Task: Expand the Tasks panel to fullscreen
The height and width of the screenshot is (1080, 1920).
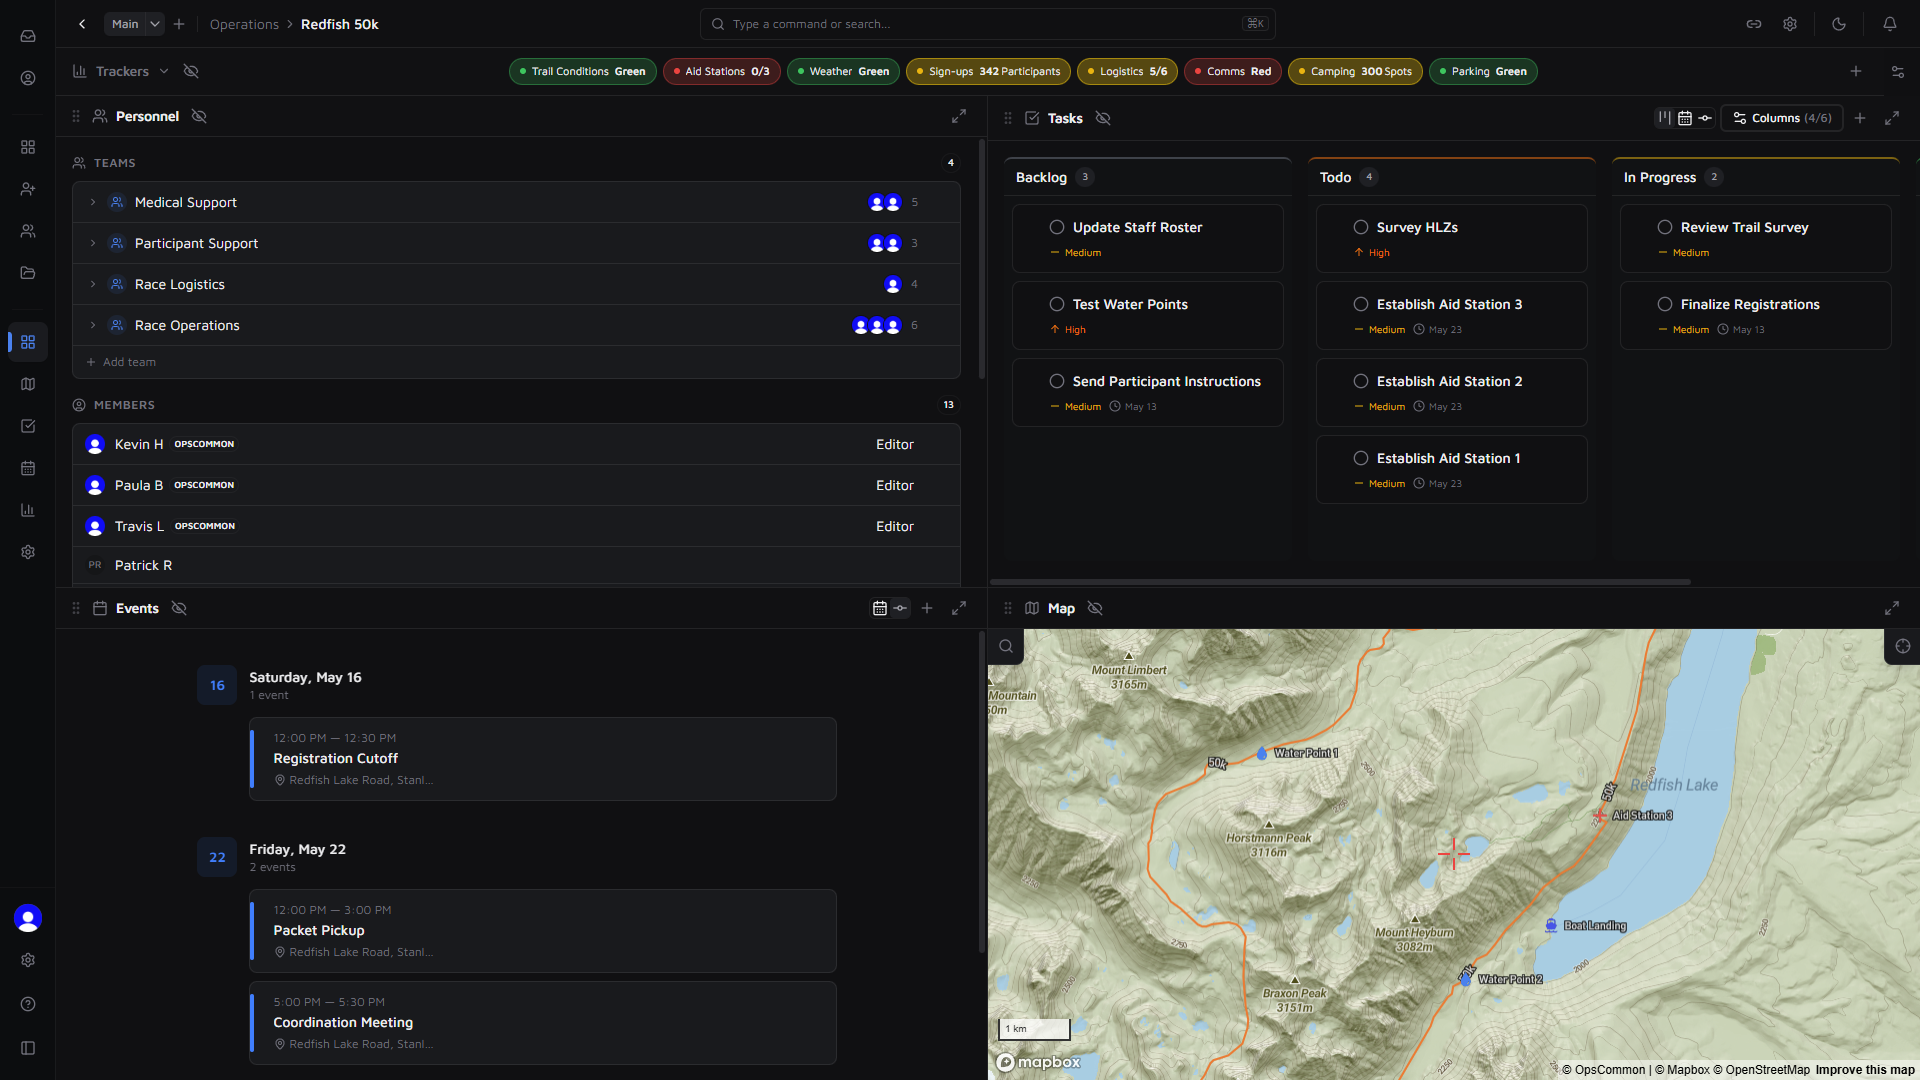Action: (x=1892, y=118)
